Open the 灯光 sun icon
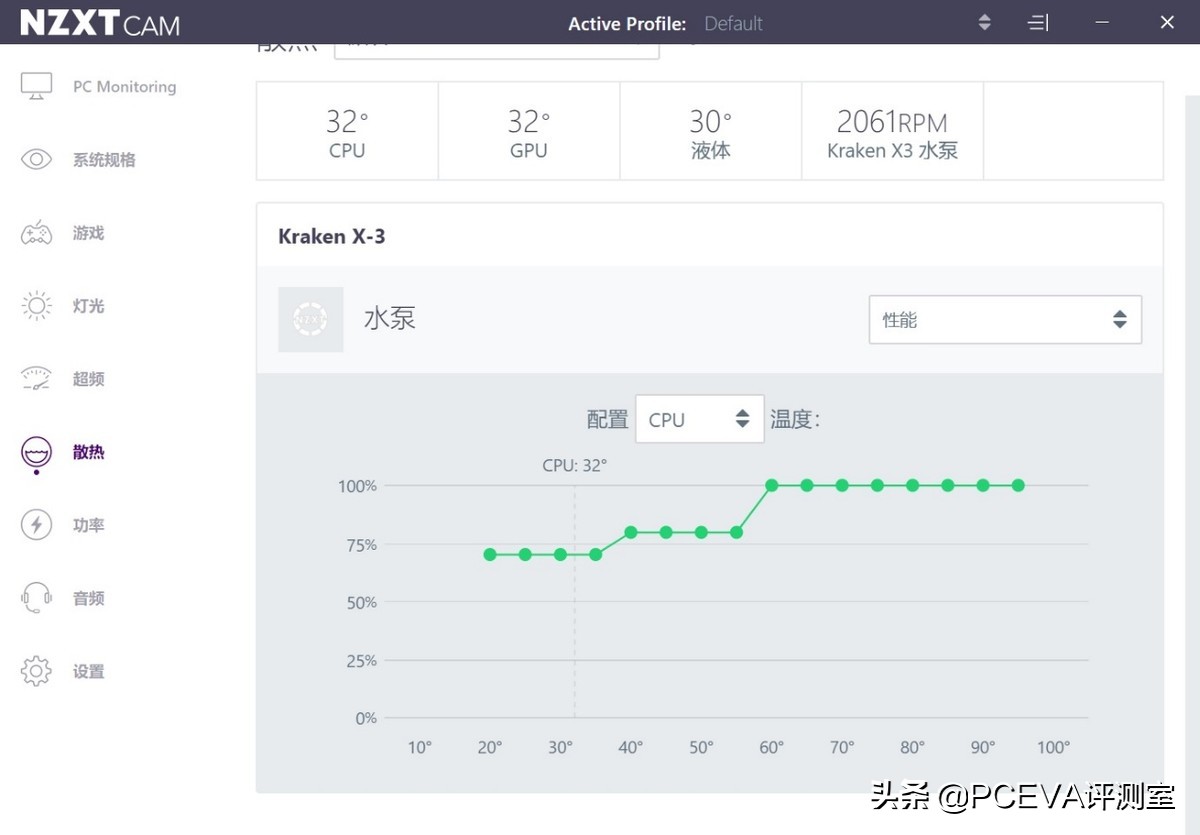This screenshot has height=835, width=1200. tap(37, 306)
